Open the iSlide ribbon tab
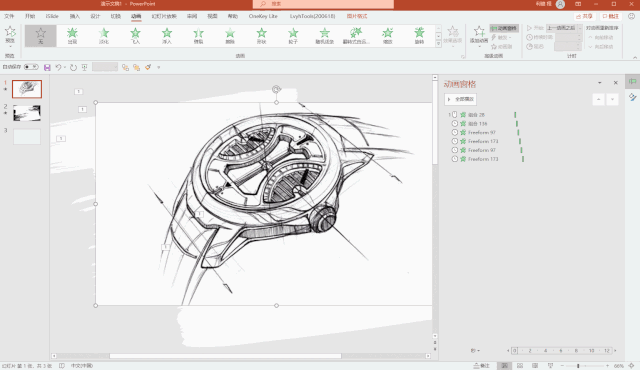The width and height of the screenshot is (640, 370). [x=52, y=16]
